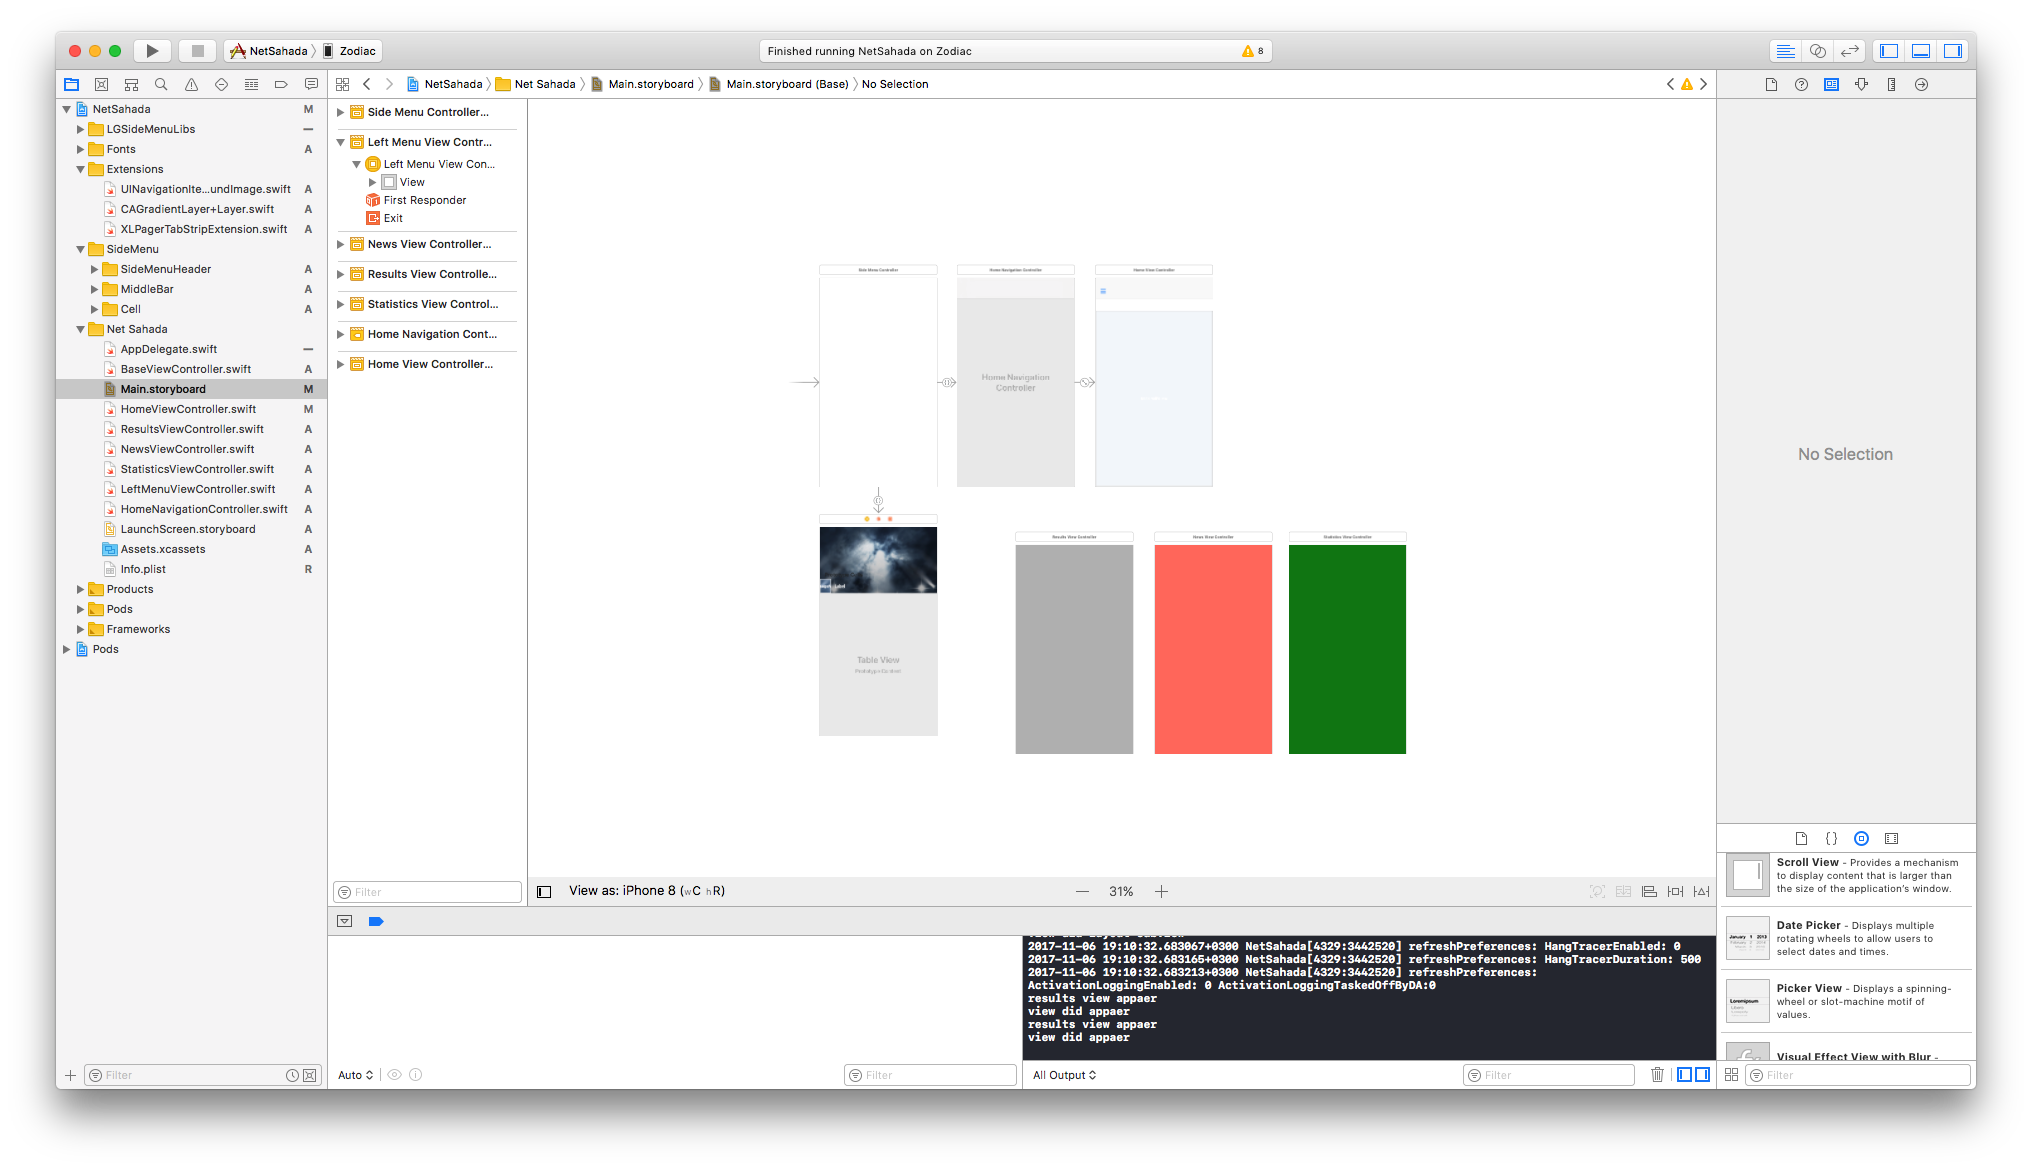
Task: Collapse the Extensions folder
Action: tap(81, 169)
